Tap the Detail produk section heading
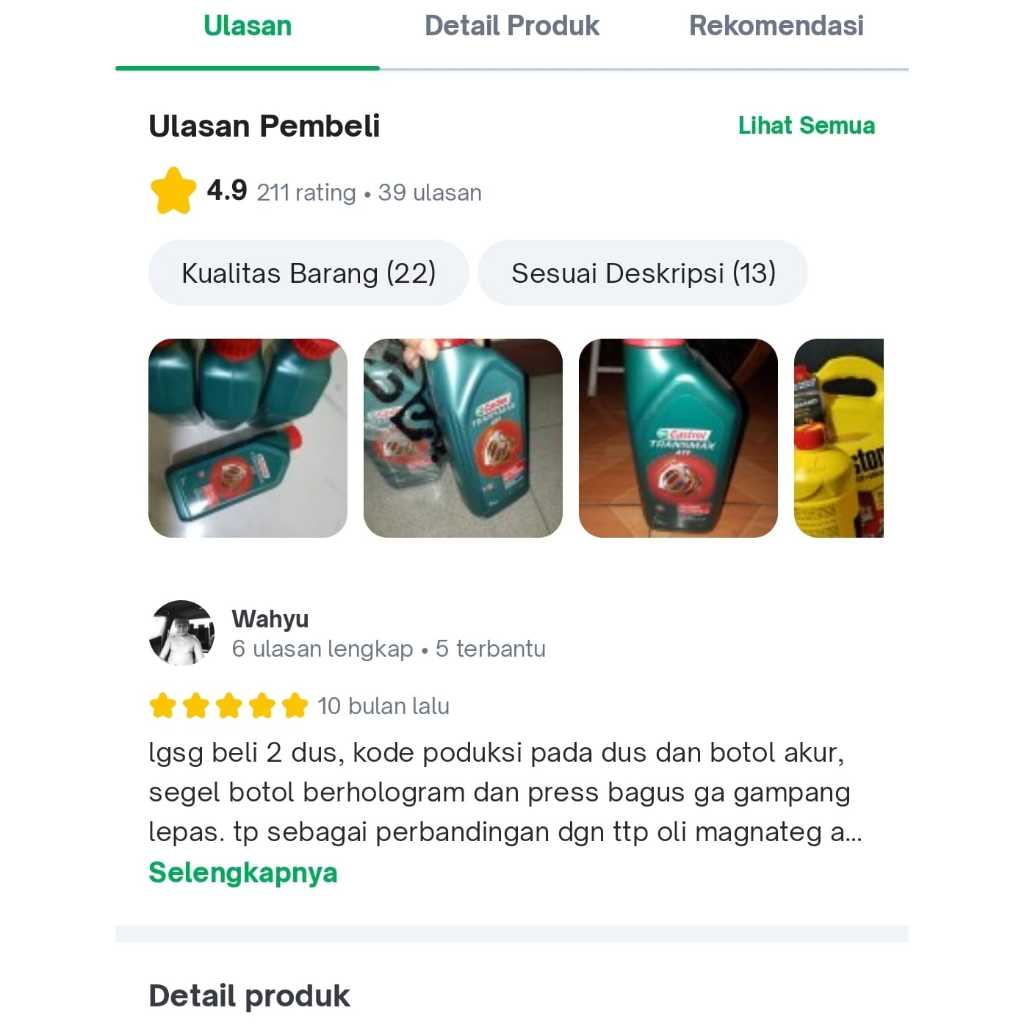The image size is (1024, 1024). 249,996
